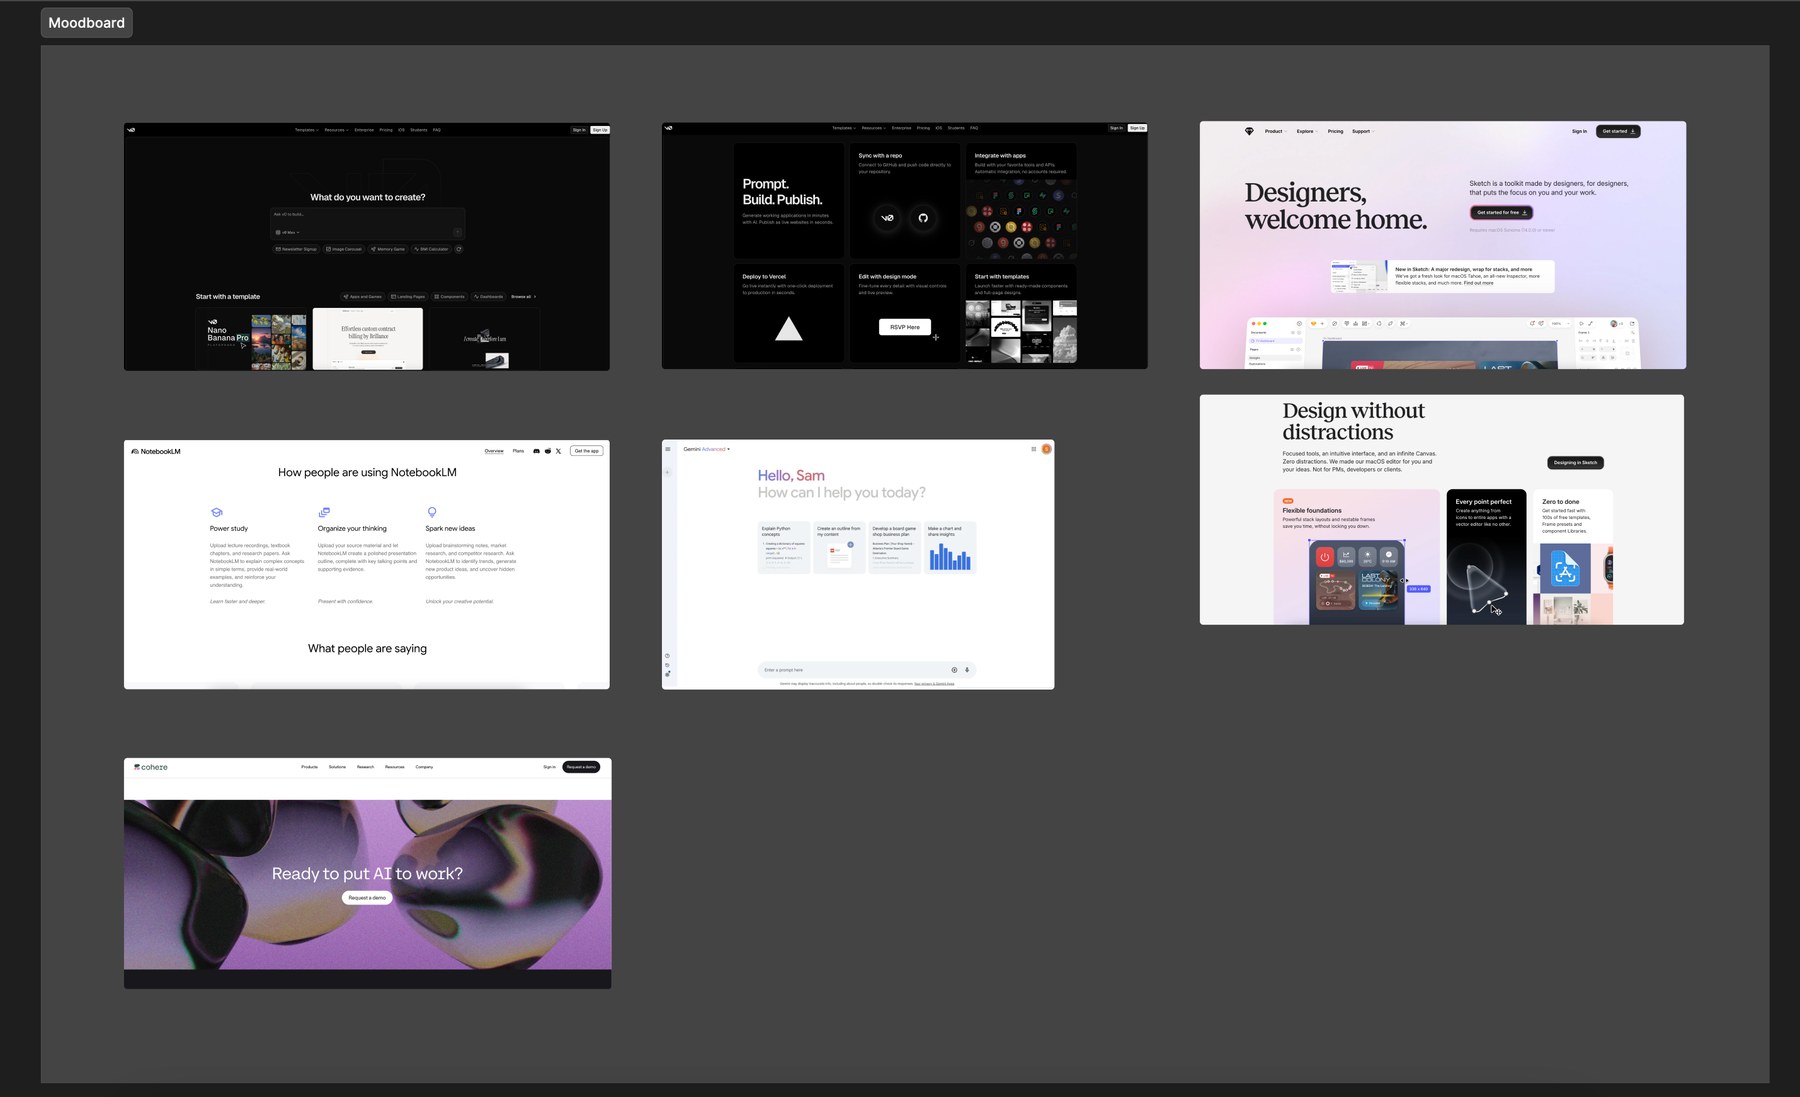Open the Product menu on Sketch page
The width and height of the screenshot is (1800, 1097).
point(1275,131)
